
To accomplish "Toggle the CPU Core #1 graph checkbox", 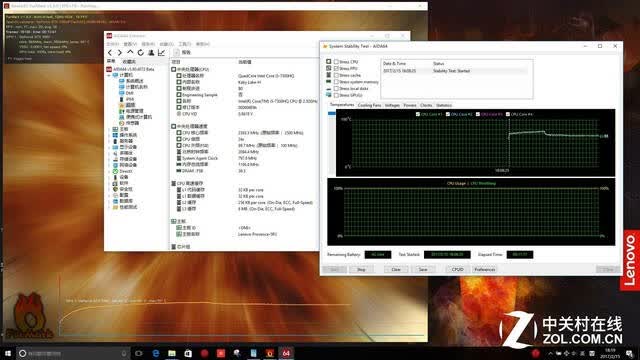I will (x=418, y=114).
